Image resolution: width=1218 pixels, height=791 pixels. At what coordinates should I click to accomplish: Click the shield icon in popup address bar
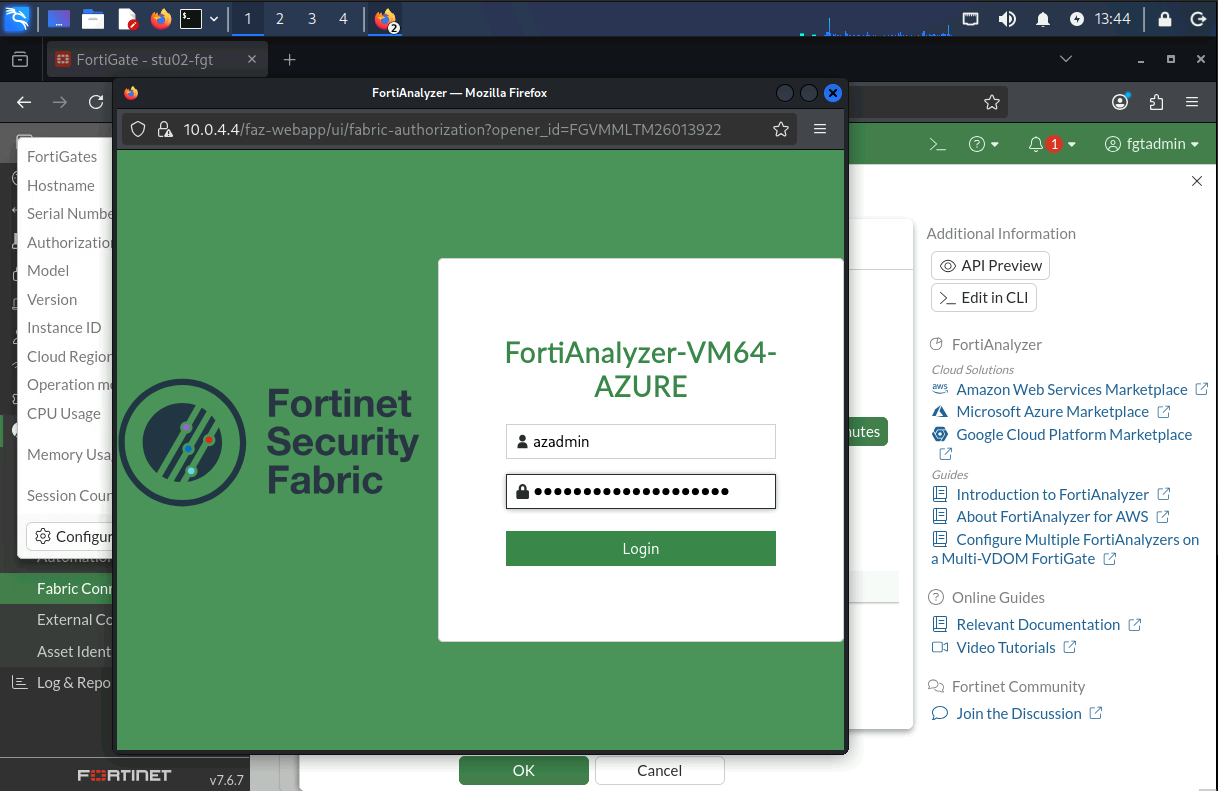pyautogui.click(x=138, y=129)
